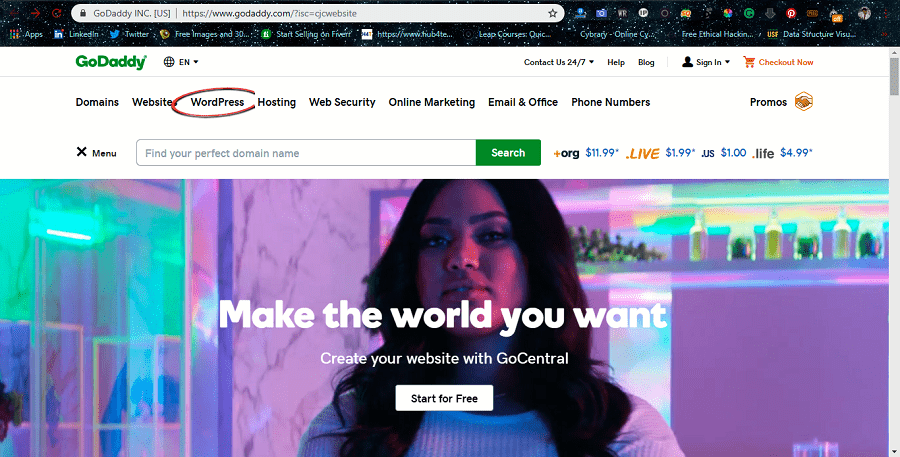Open the Pinterest save extension

pos(791,13)
